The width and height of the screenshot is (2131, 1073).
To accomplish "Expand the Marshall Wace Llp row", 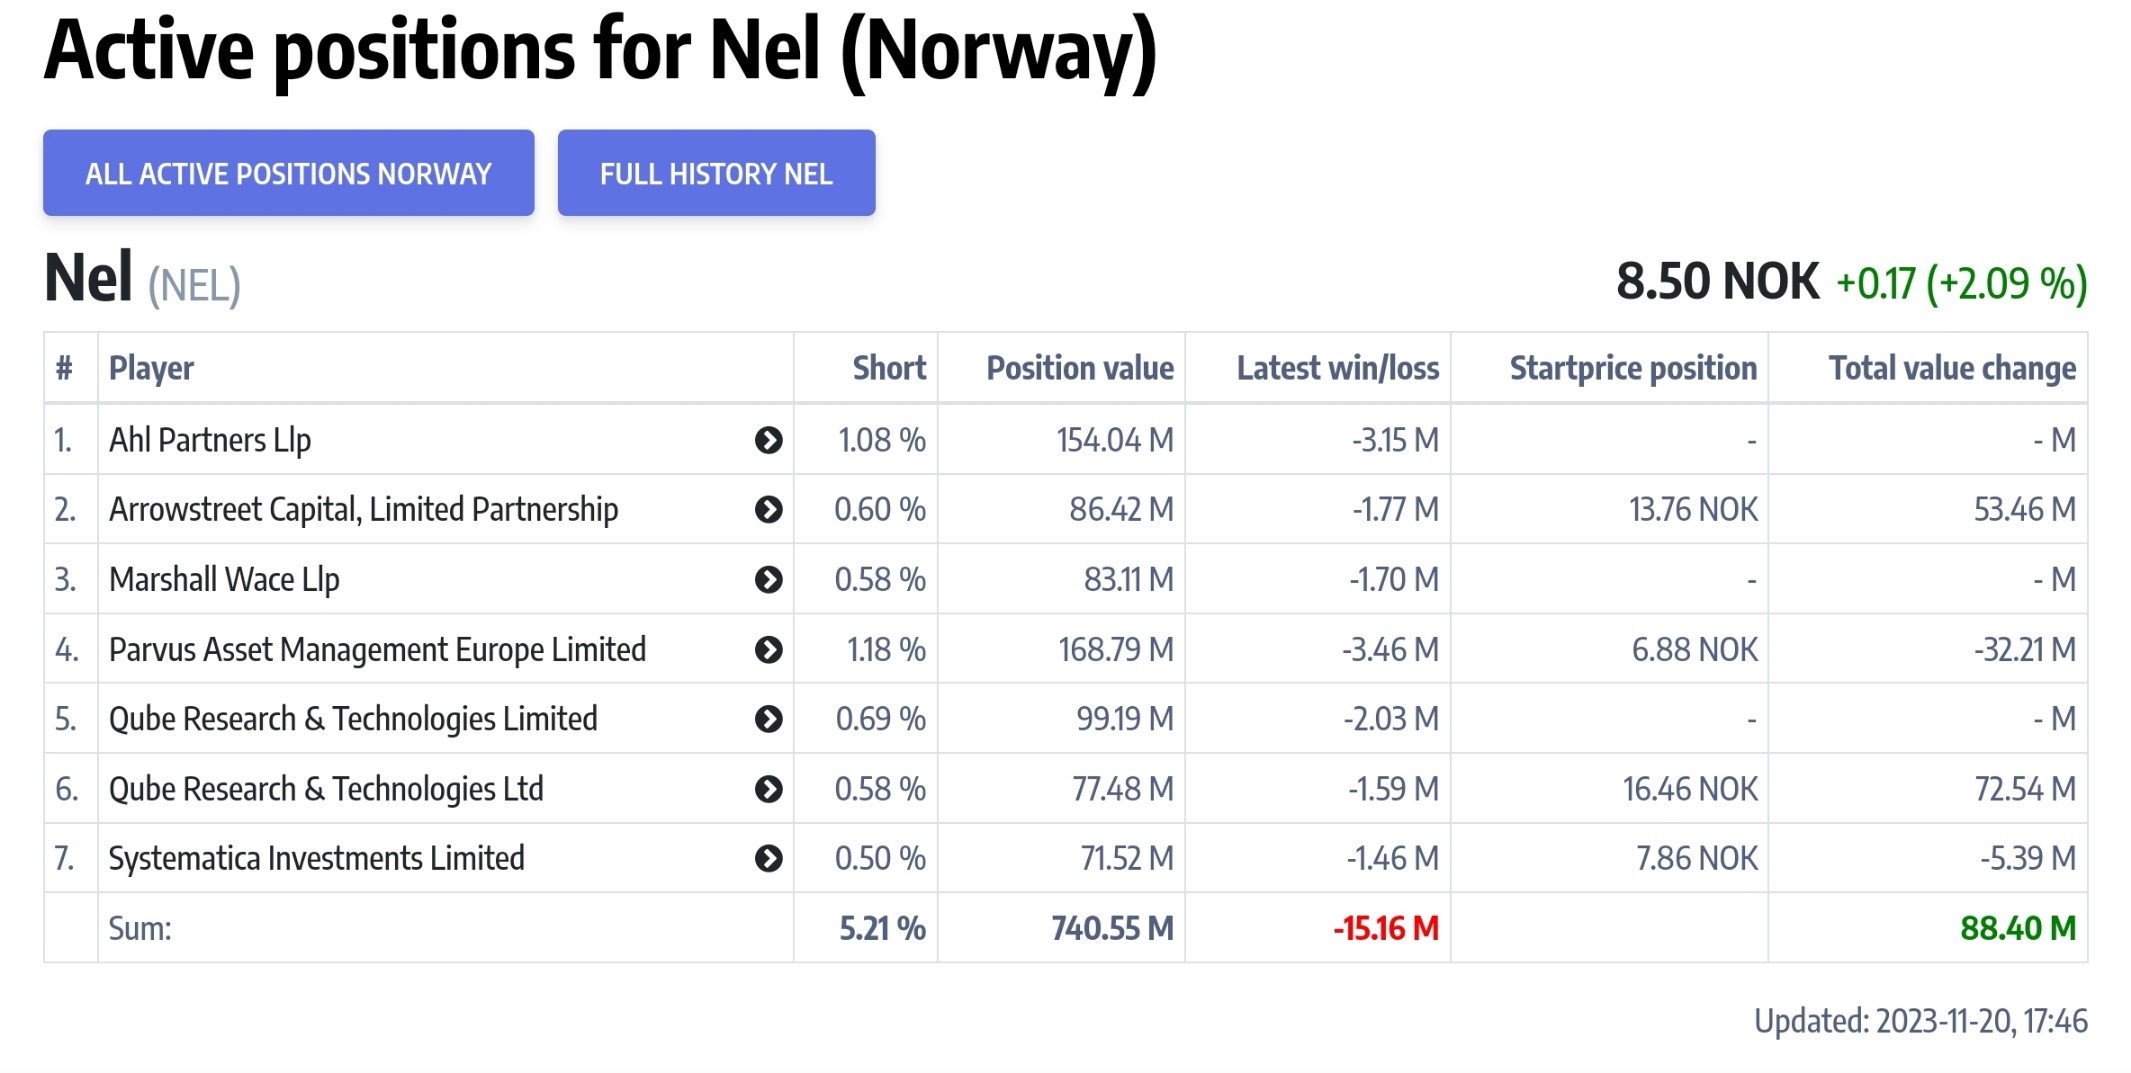I will 770,578.
